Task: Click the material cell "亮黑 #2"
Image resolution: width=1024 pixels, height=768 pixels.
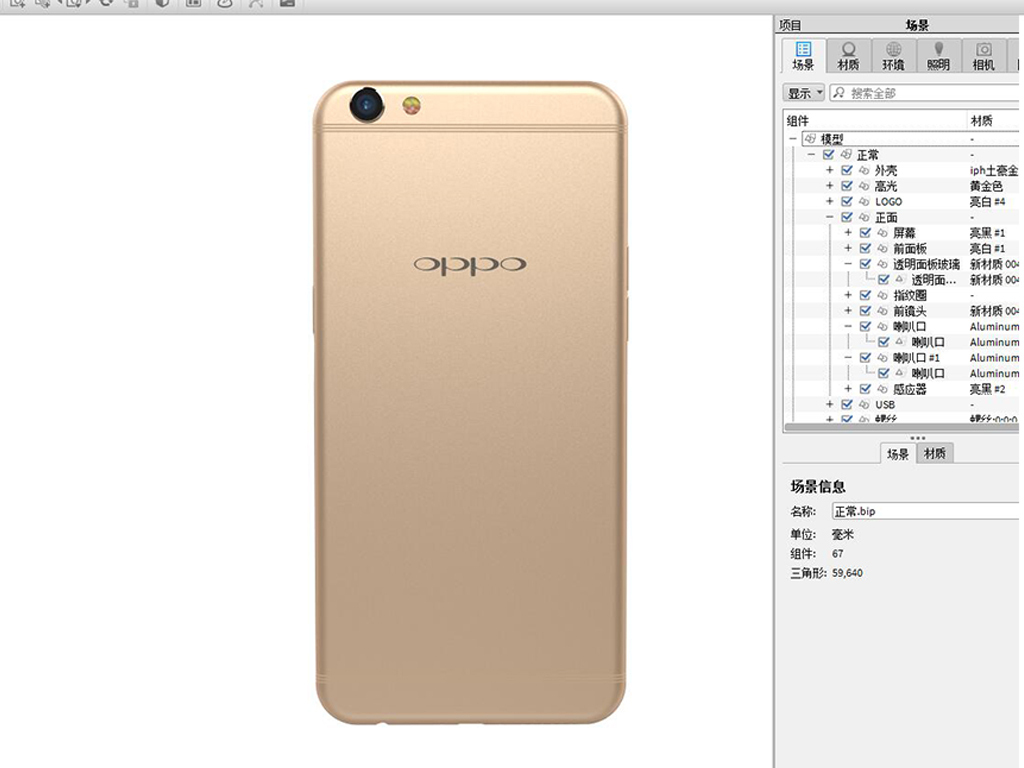Action: pyautogui.click(x=987, y=389)
